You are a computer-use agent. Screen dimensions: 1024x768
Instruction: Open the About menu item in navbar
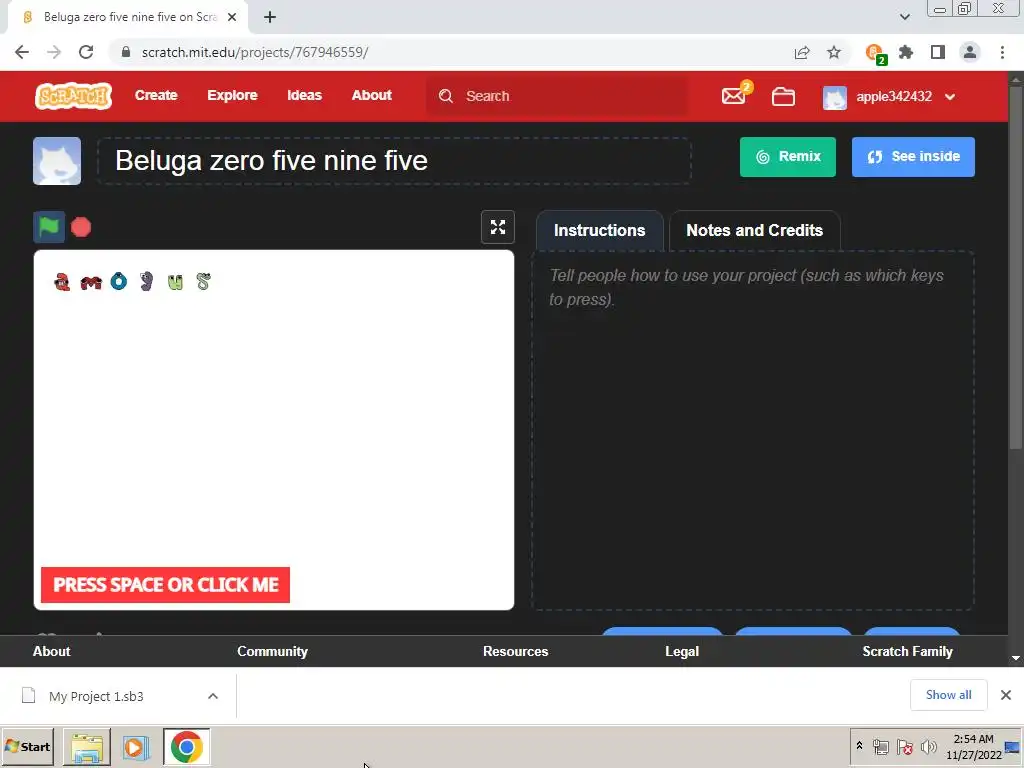tap(372, 95)
